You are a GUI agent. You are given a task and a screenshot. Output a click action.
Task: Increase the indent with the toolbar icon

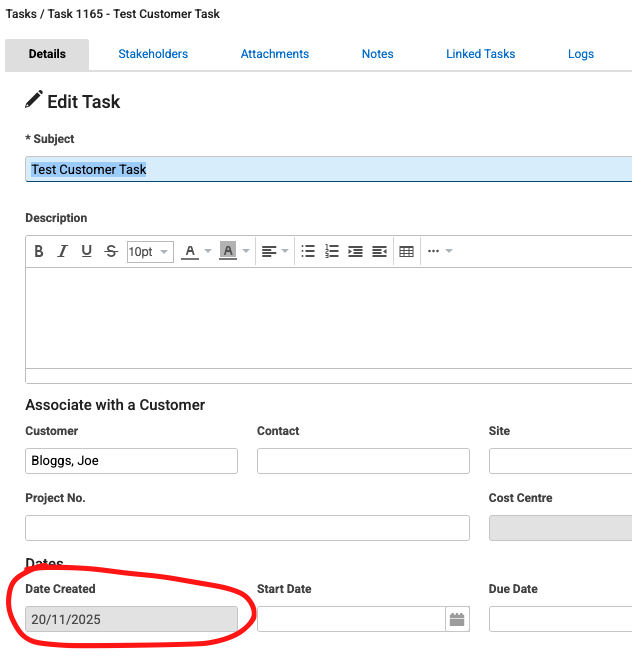(x=356, y=251)
